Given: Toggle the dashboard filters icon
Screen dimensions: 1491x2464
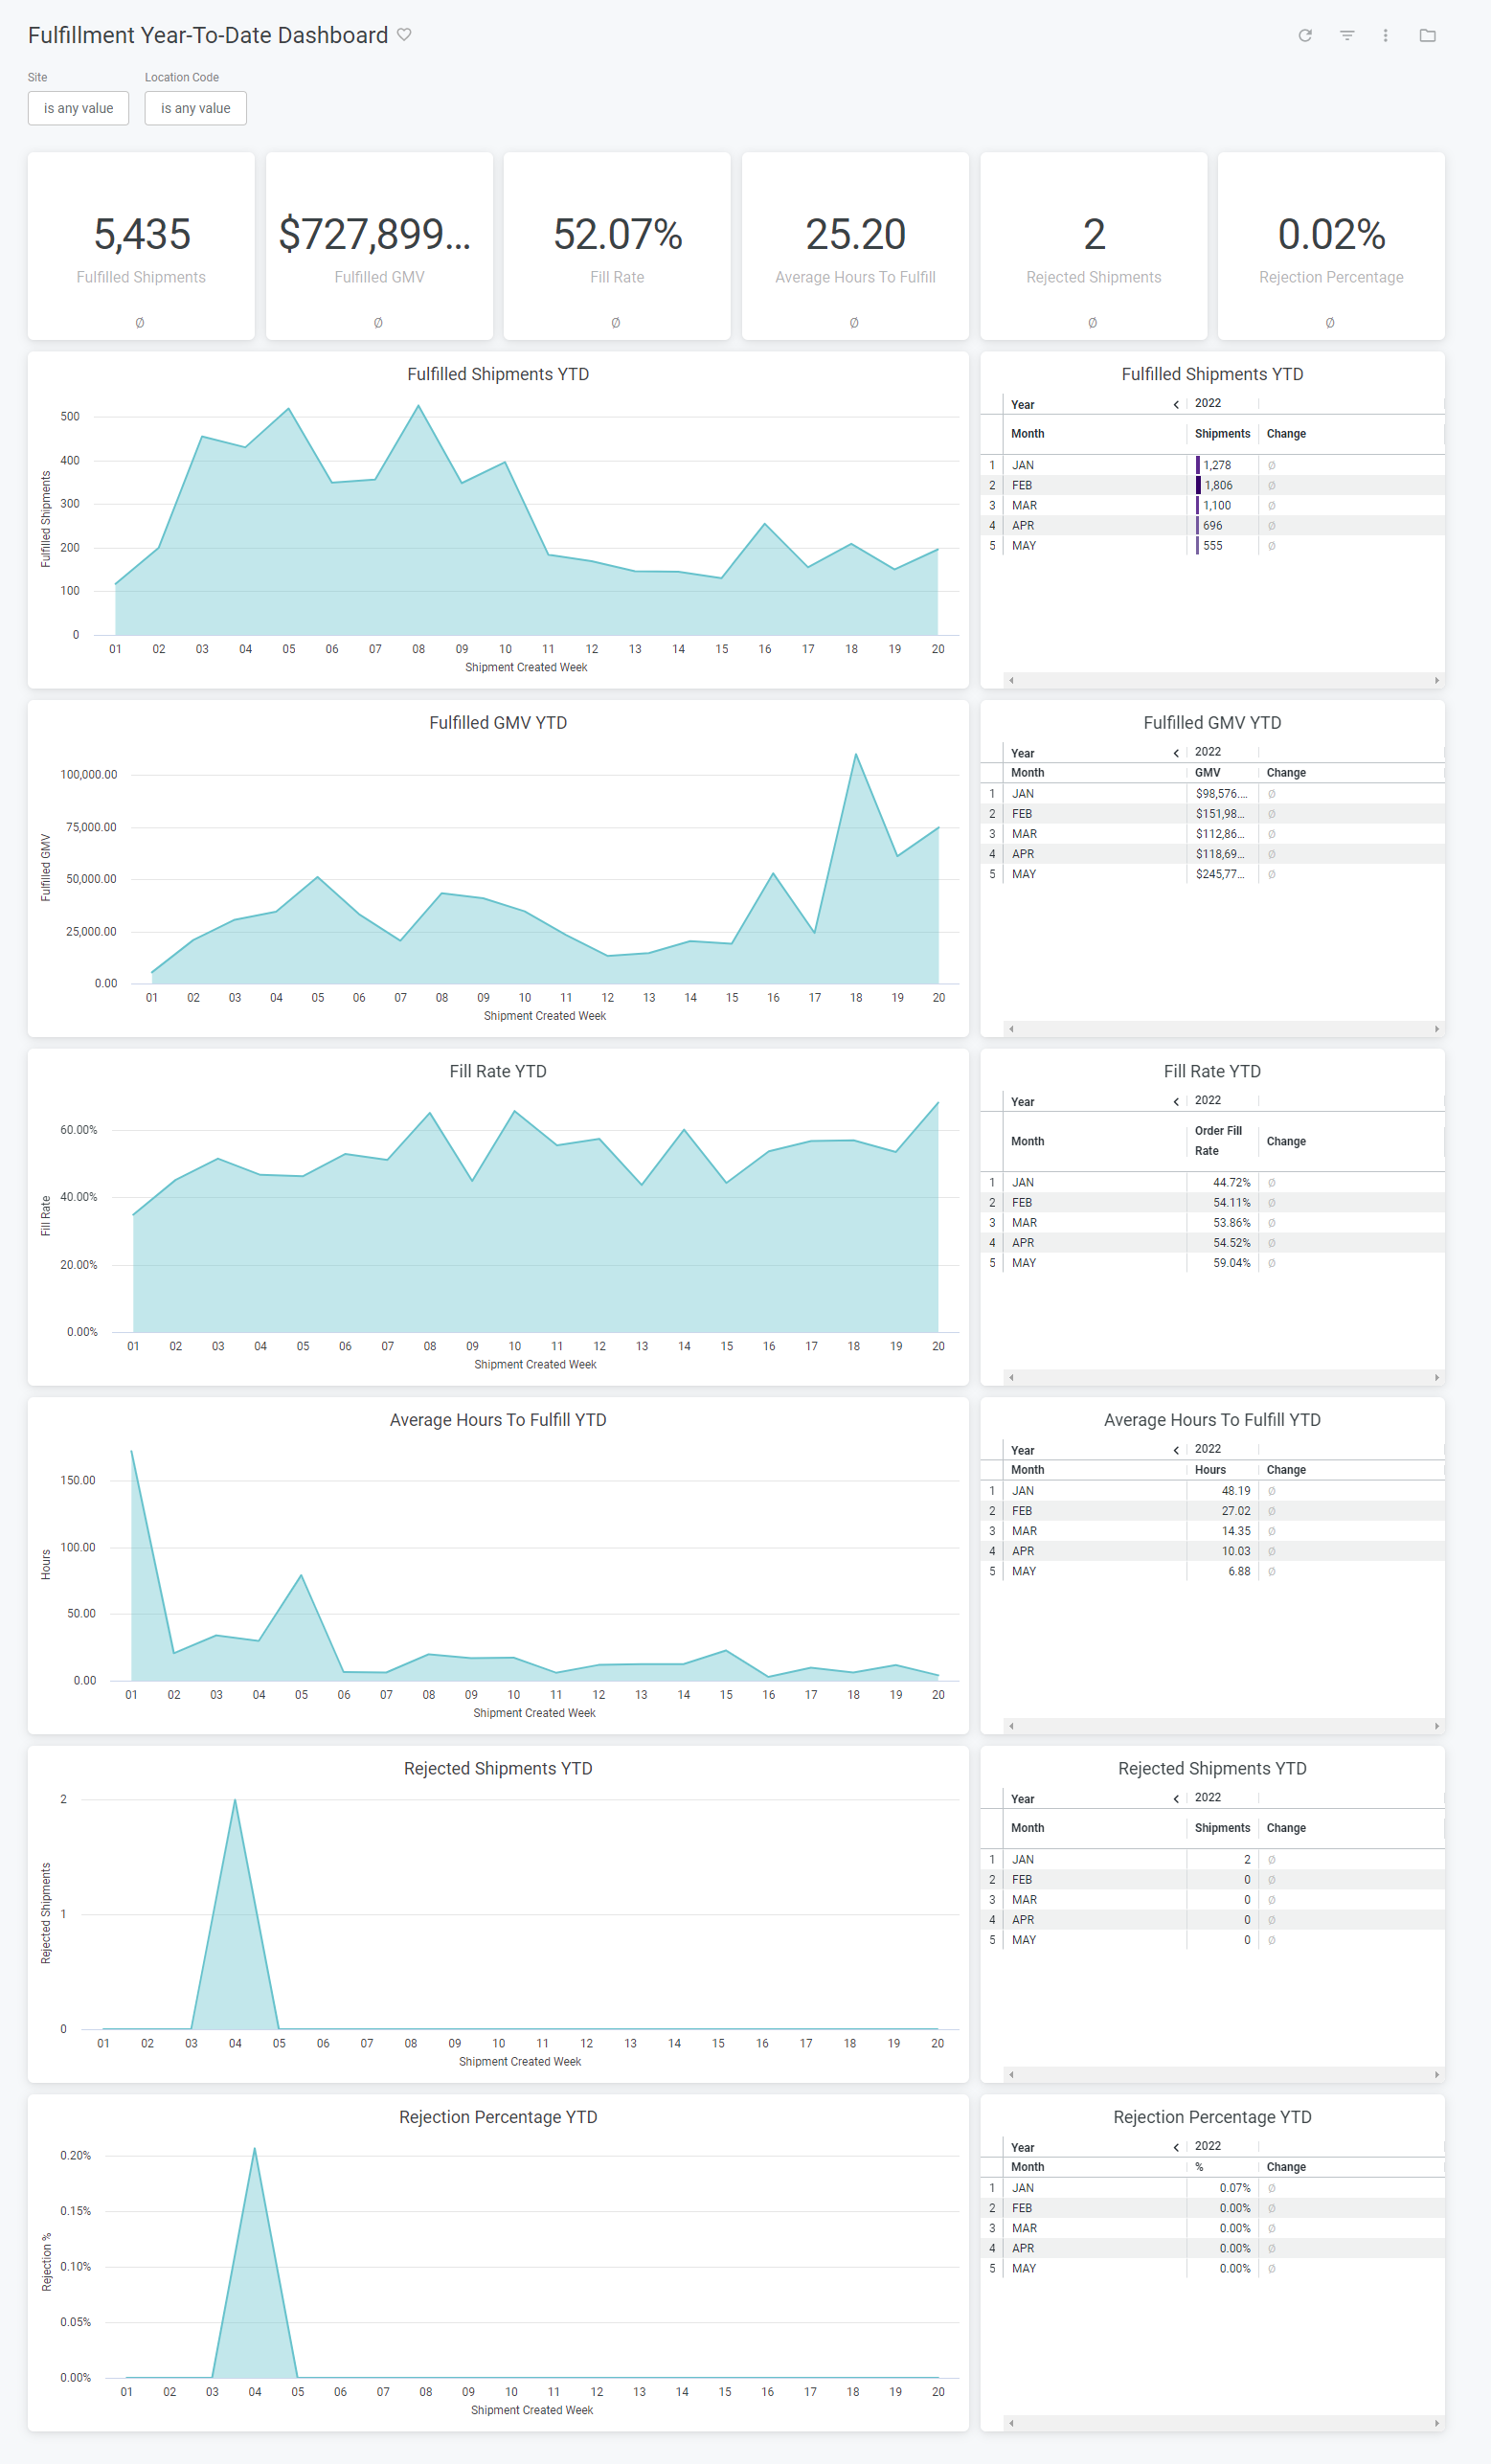Looking at the screenshot, I should [x=1347, y=35].
